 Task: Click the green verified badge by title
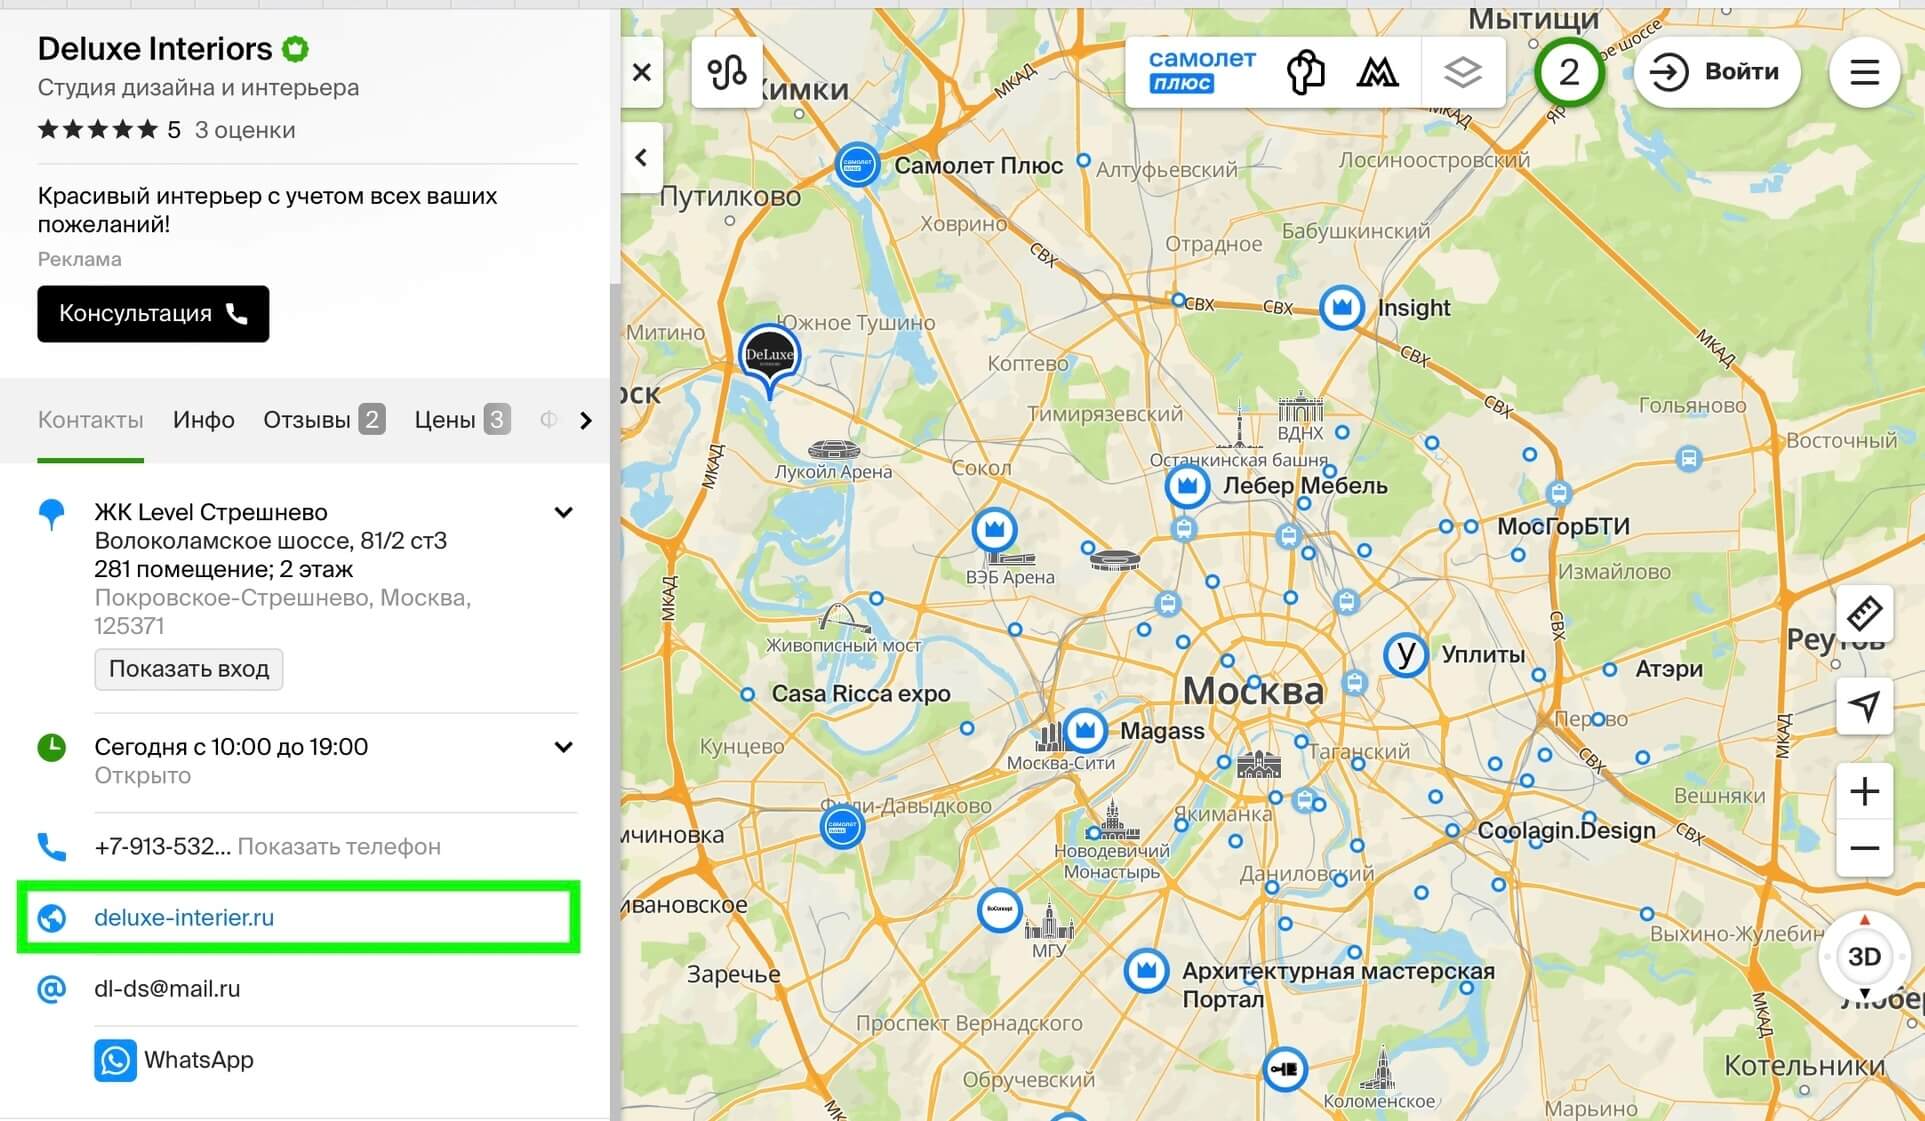point(295,48)
